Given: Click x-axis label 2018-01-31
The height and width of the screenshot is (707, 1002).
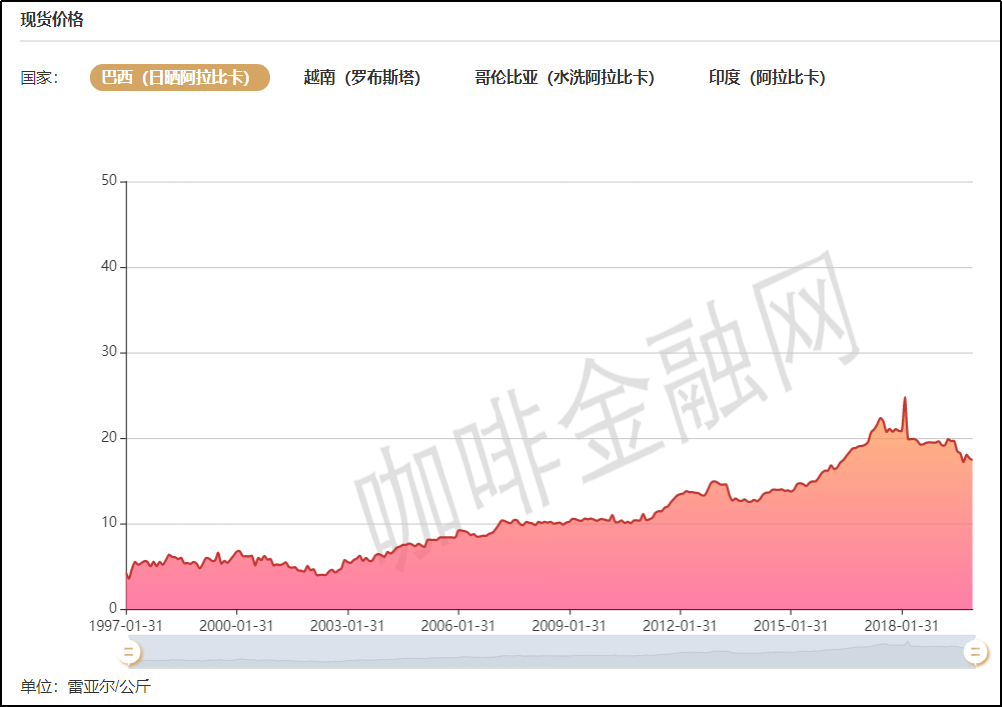Looking at the screenshot, I should point(902,625).
